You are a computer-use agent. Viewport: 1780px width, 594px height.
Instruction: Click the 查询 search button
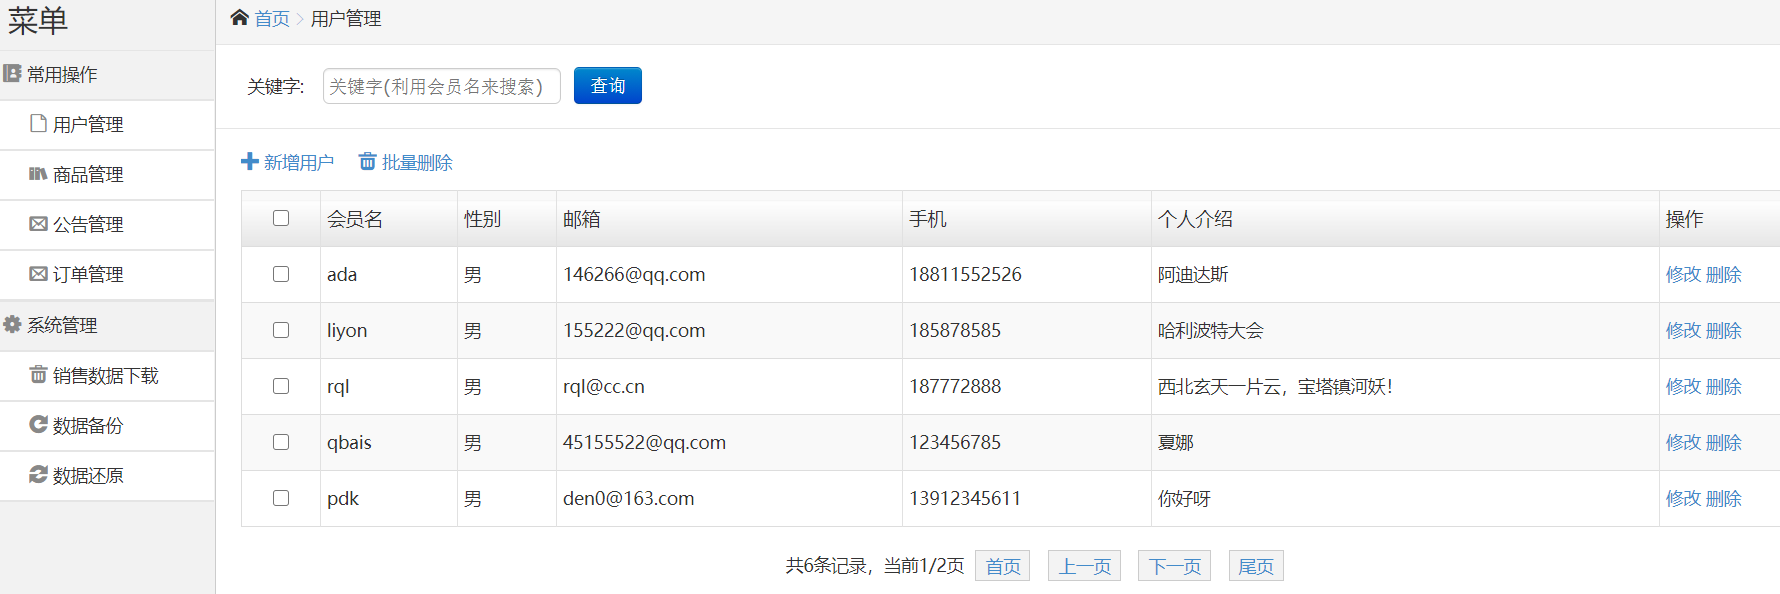(x=608, y=86)
